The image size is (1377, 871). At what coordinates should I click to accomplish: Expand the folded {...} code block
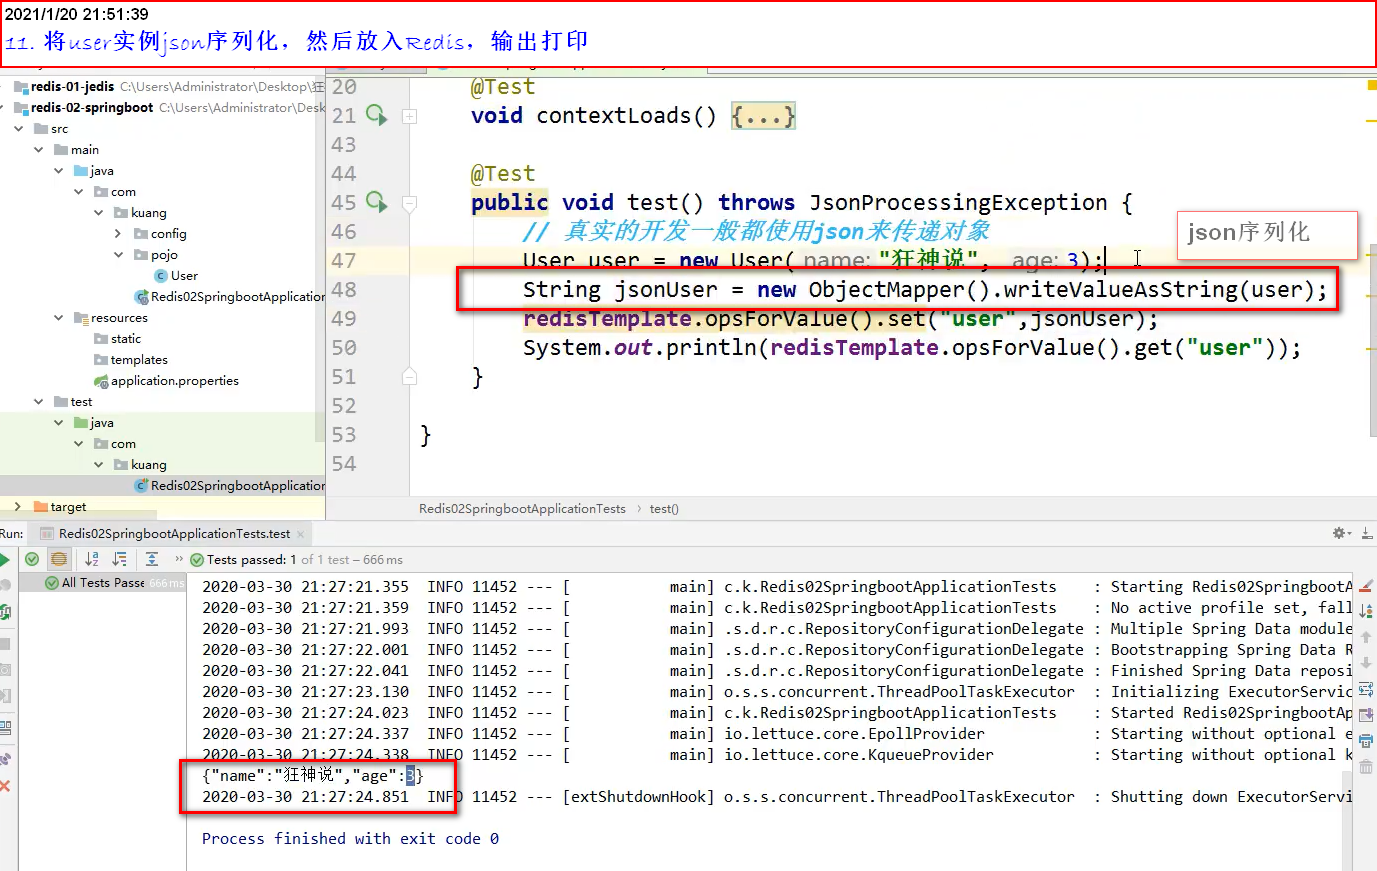(763, 116)
